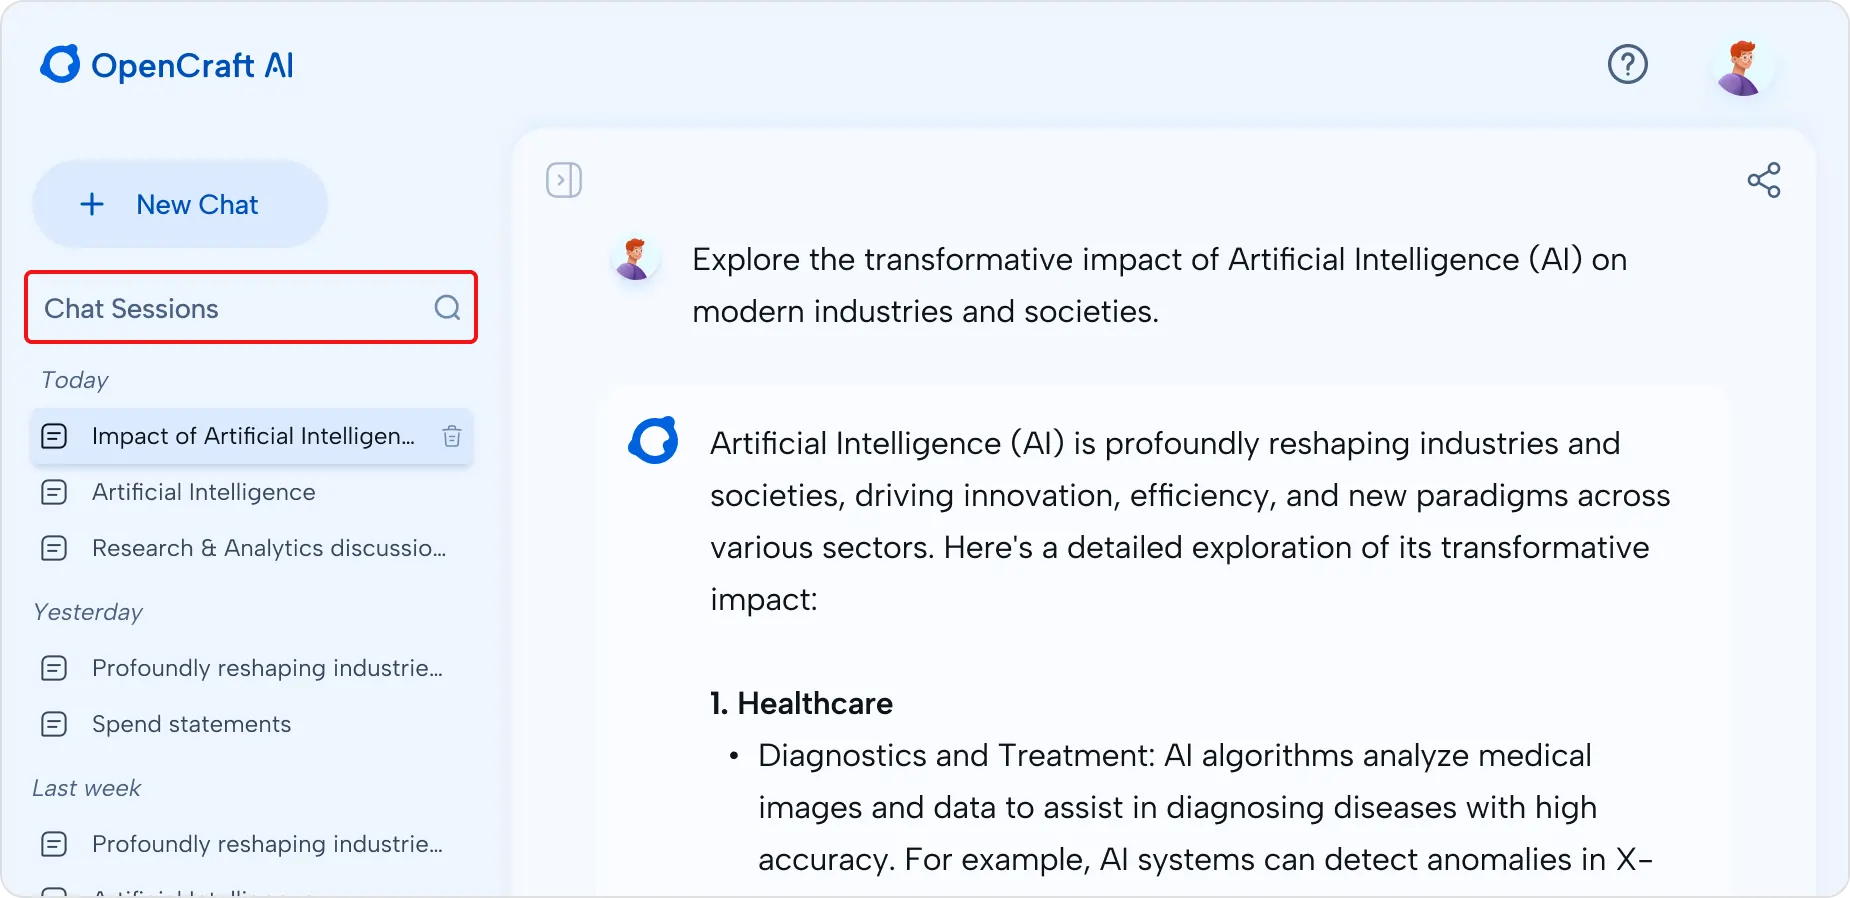Click the share conversation icon

tap(1764, 180)
